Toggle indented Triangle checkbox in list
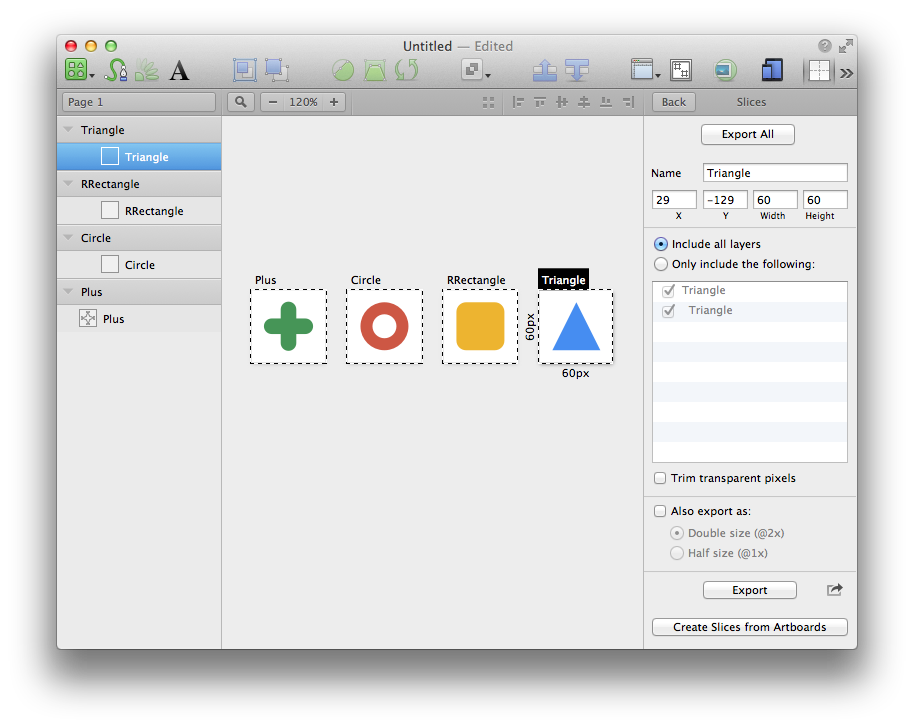914x728 pixels. 669,311
